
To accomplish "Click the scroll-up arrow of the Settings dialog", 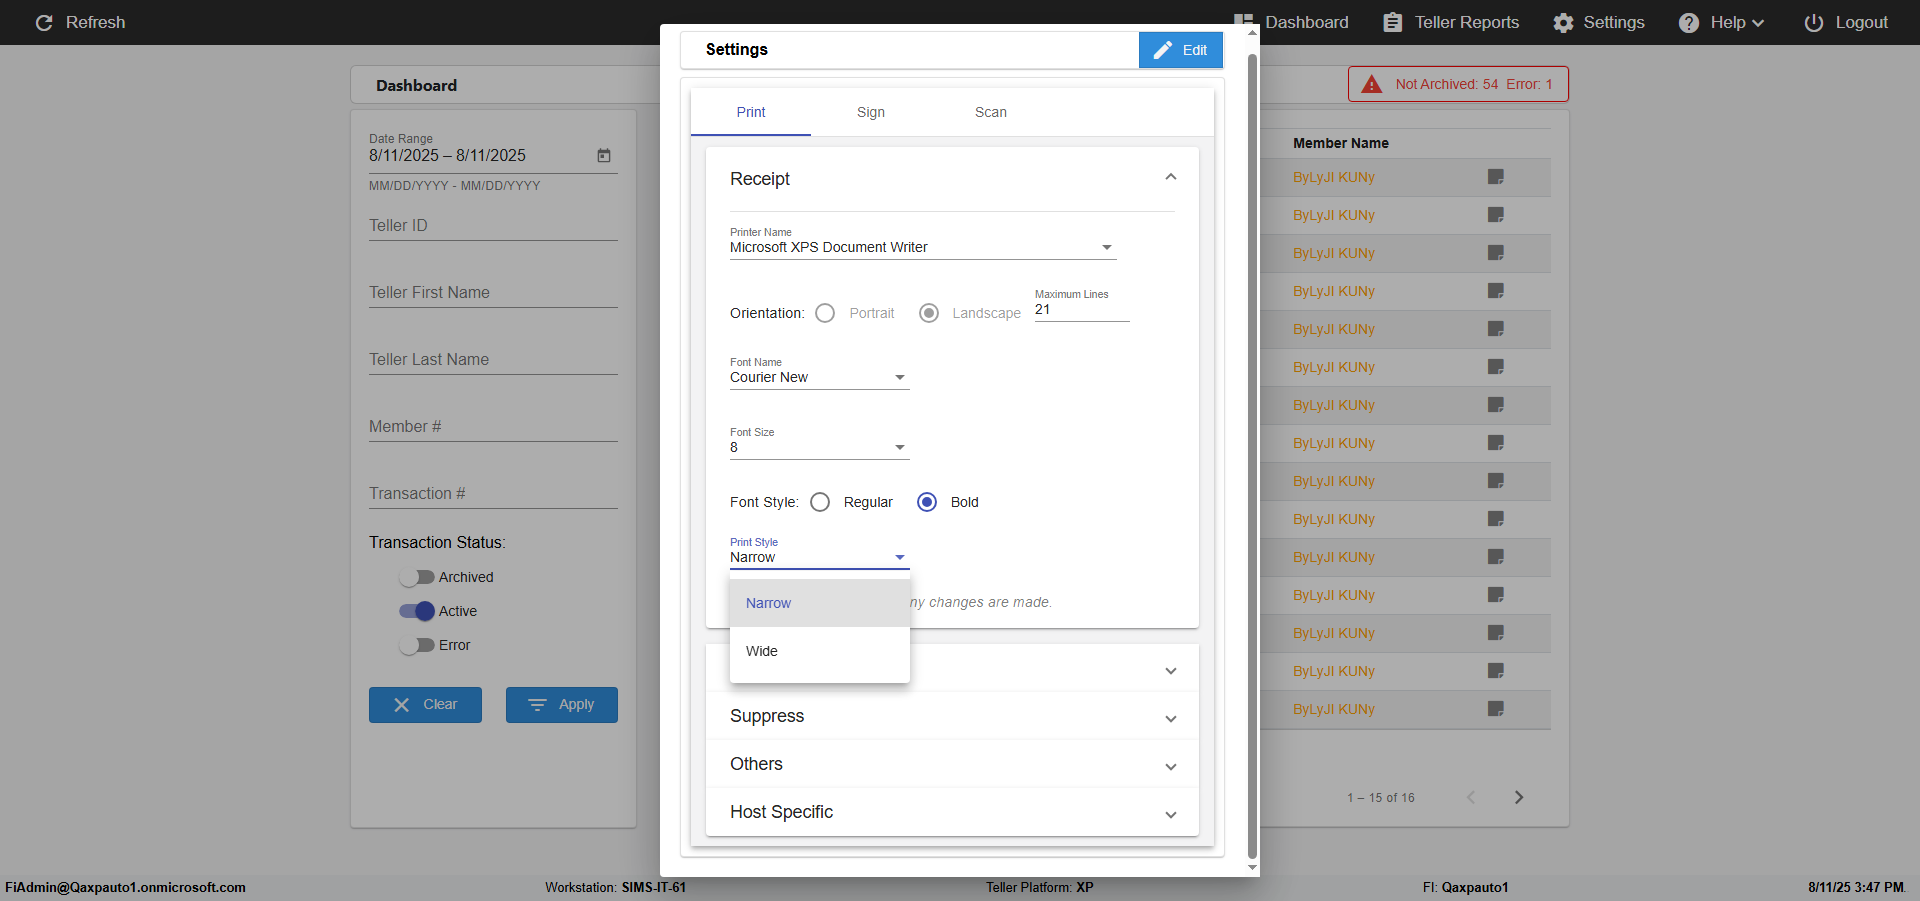I will [1252, 32].
